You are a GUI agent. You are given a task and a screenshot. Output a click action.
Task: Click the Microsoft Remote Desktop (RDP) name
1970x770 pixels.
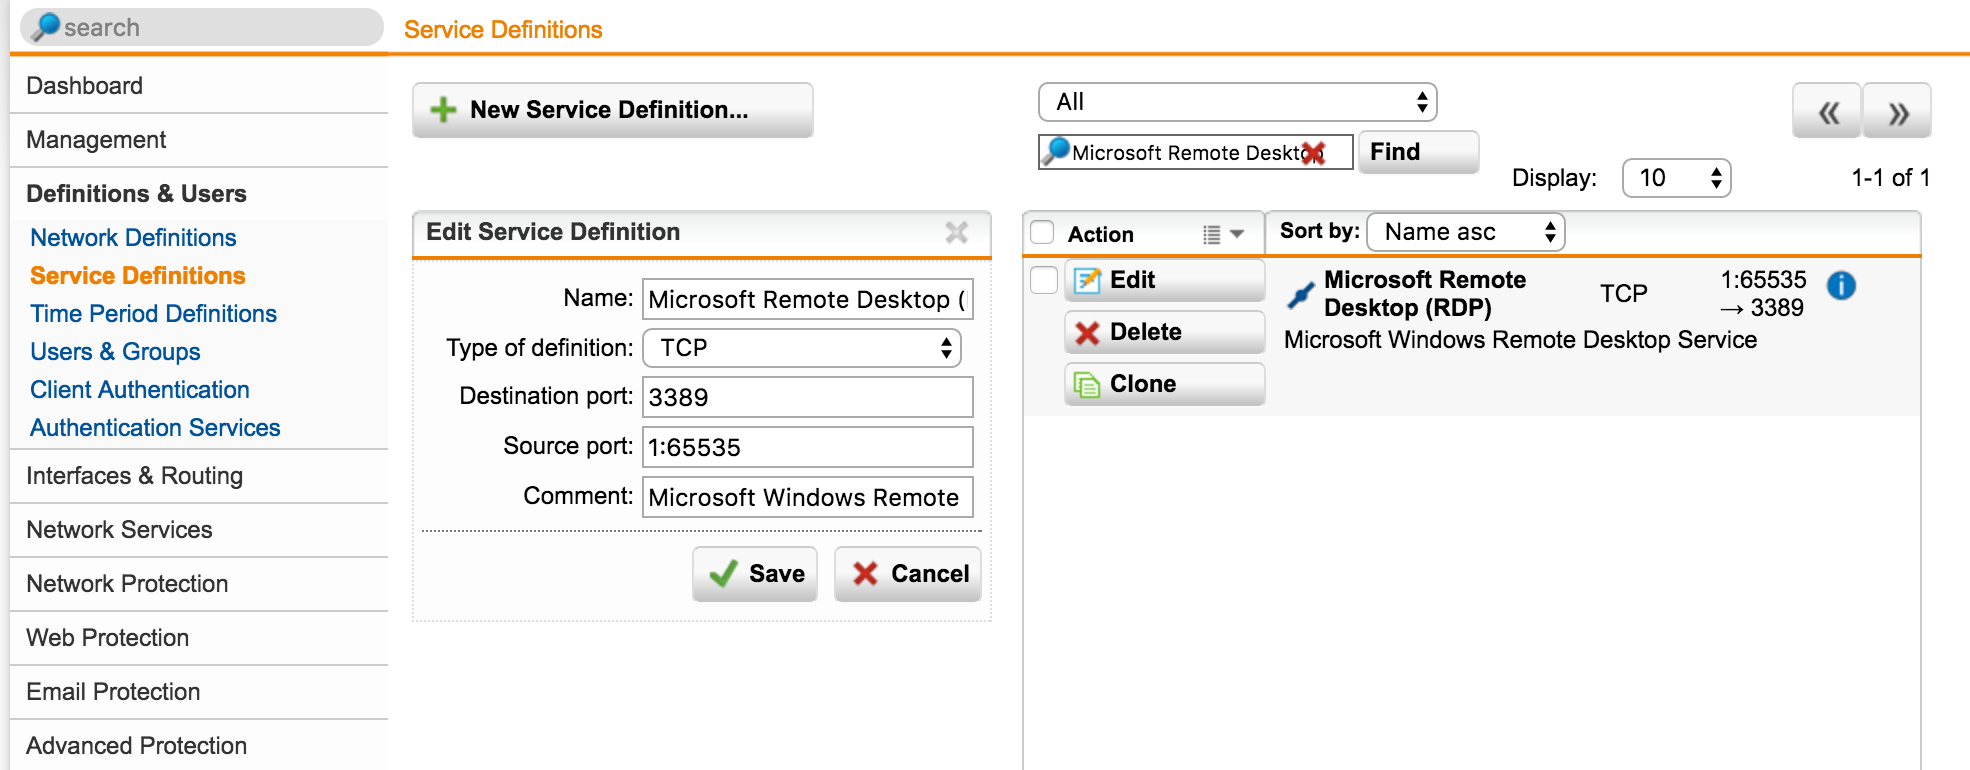1425,294
